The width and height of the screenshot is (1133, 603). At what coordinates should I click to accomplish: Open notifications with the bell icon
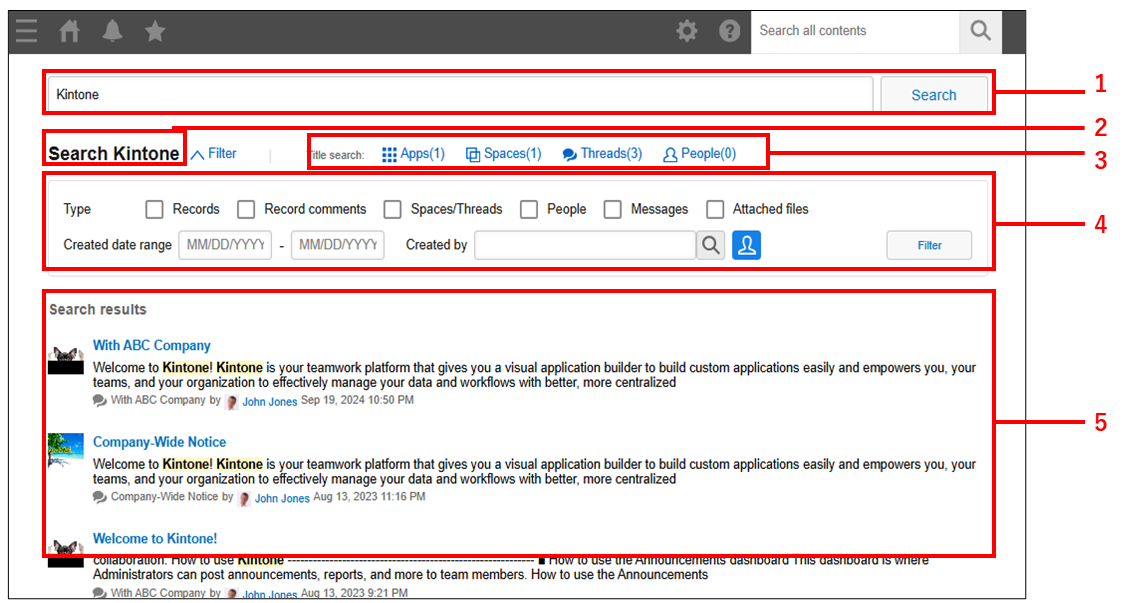coord(112,30)
